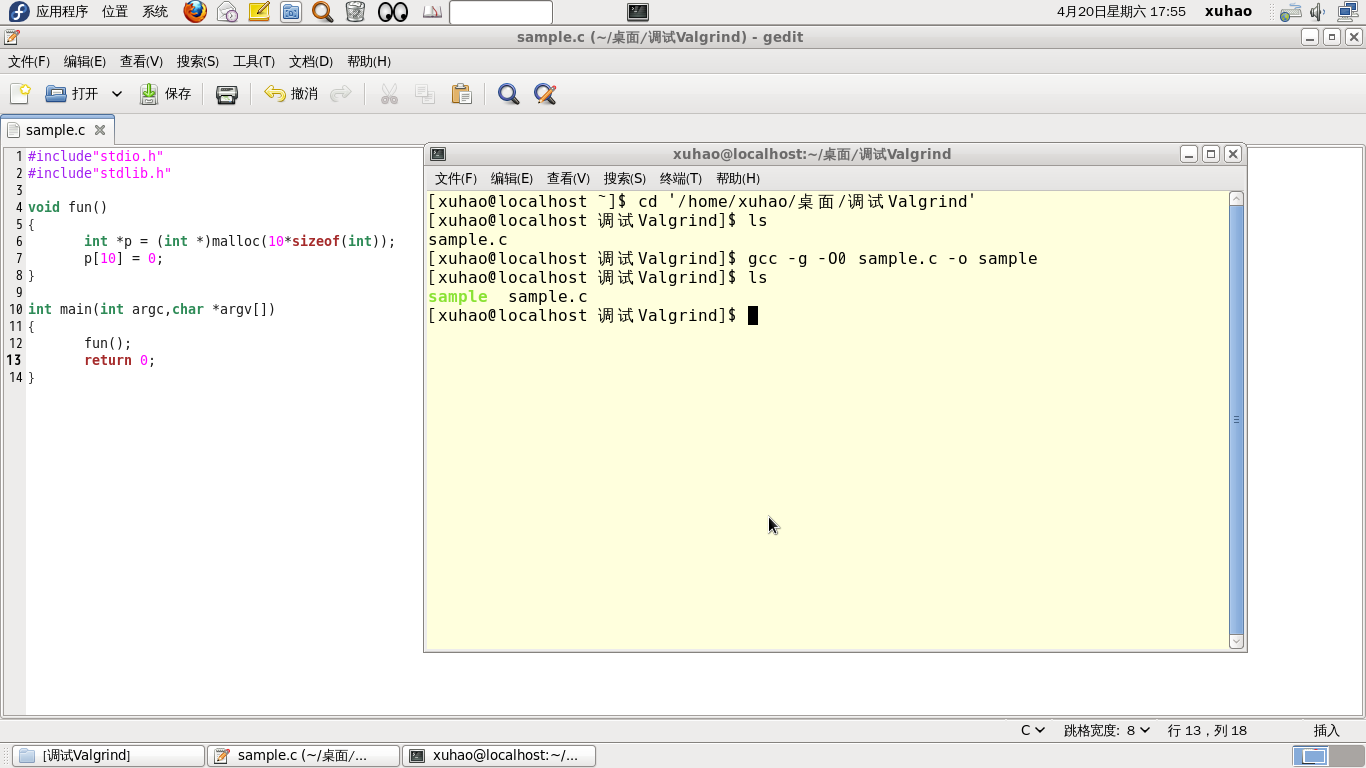Launch terminal from the top panel icon

pos(638,12)
